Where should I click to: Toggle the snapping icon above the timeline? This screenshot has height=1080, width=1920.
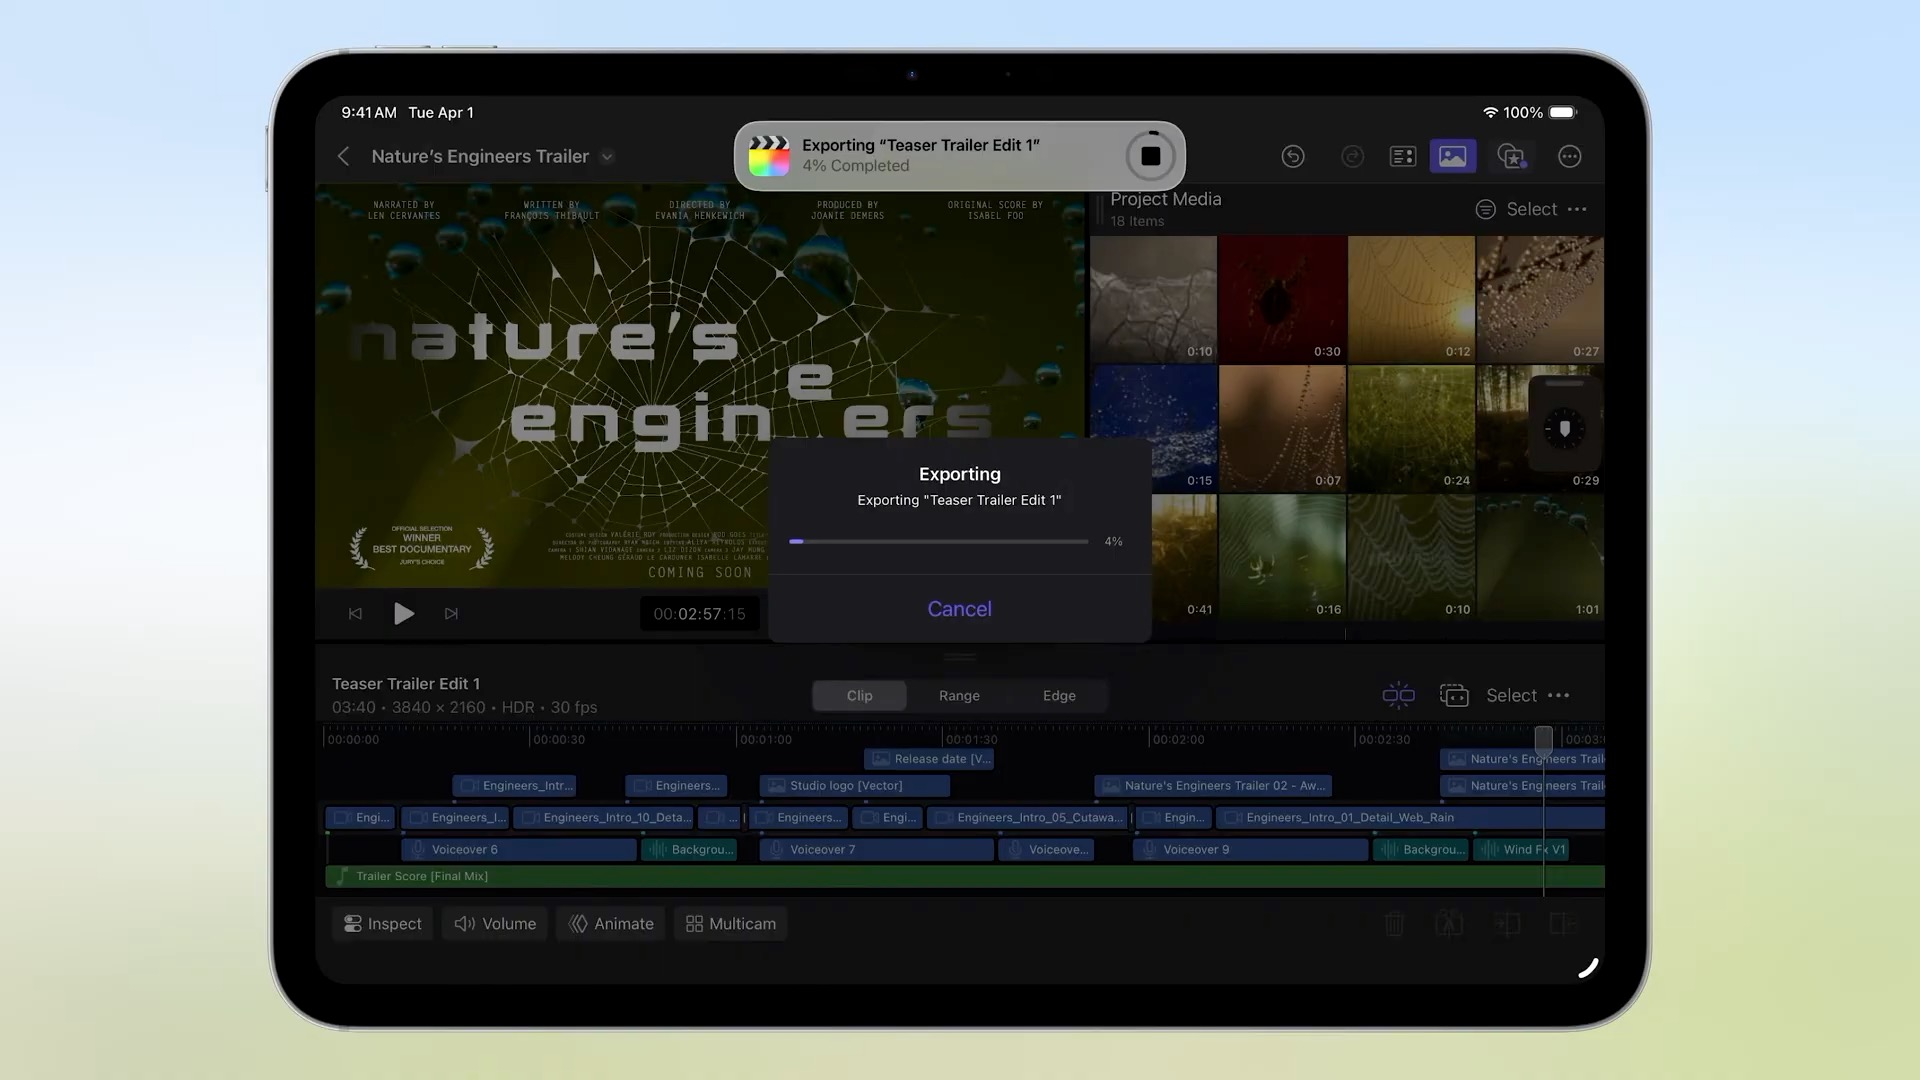click(1398, 695)
